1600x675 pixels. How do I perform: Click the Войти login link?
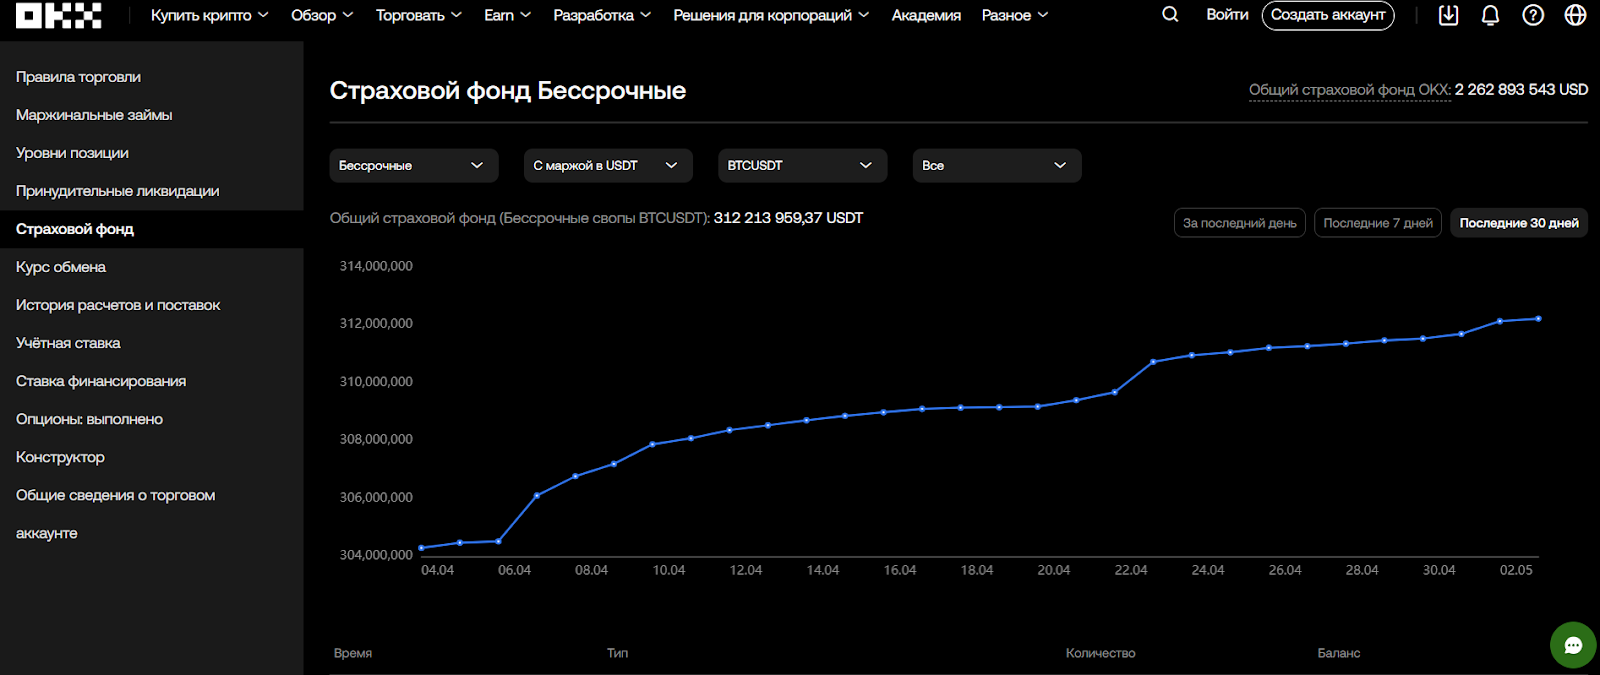coord(1227,15)
